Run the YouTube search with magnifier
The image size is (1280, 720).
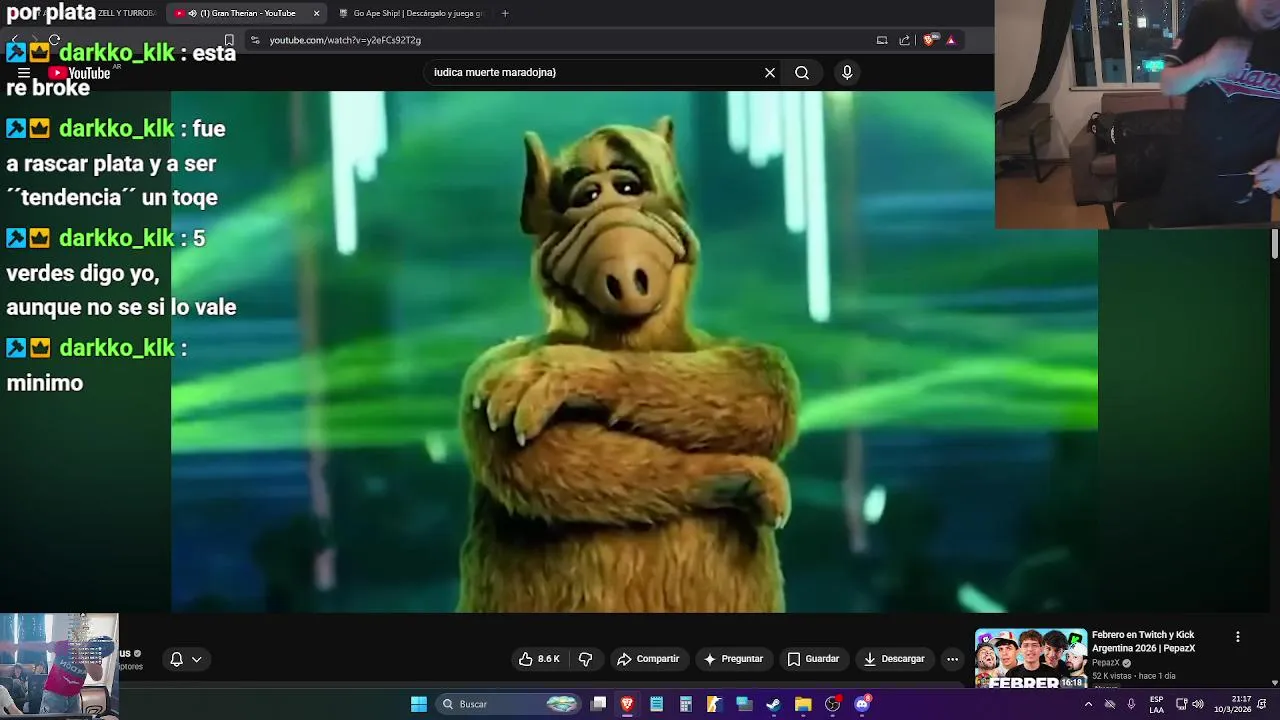(x=802, y=73)
